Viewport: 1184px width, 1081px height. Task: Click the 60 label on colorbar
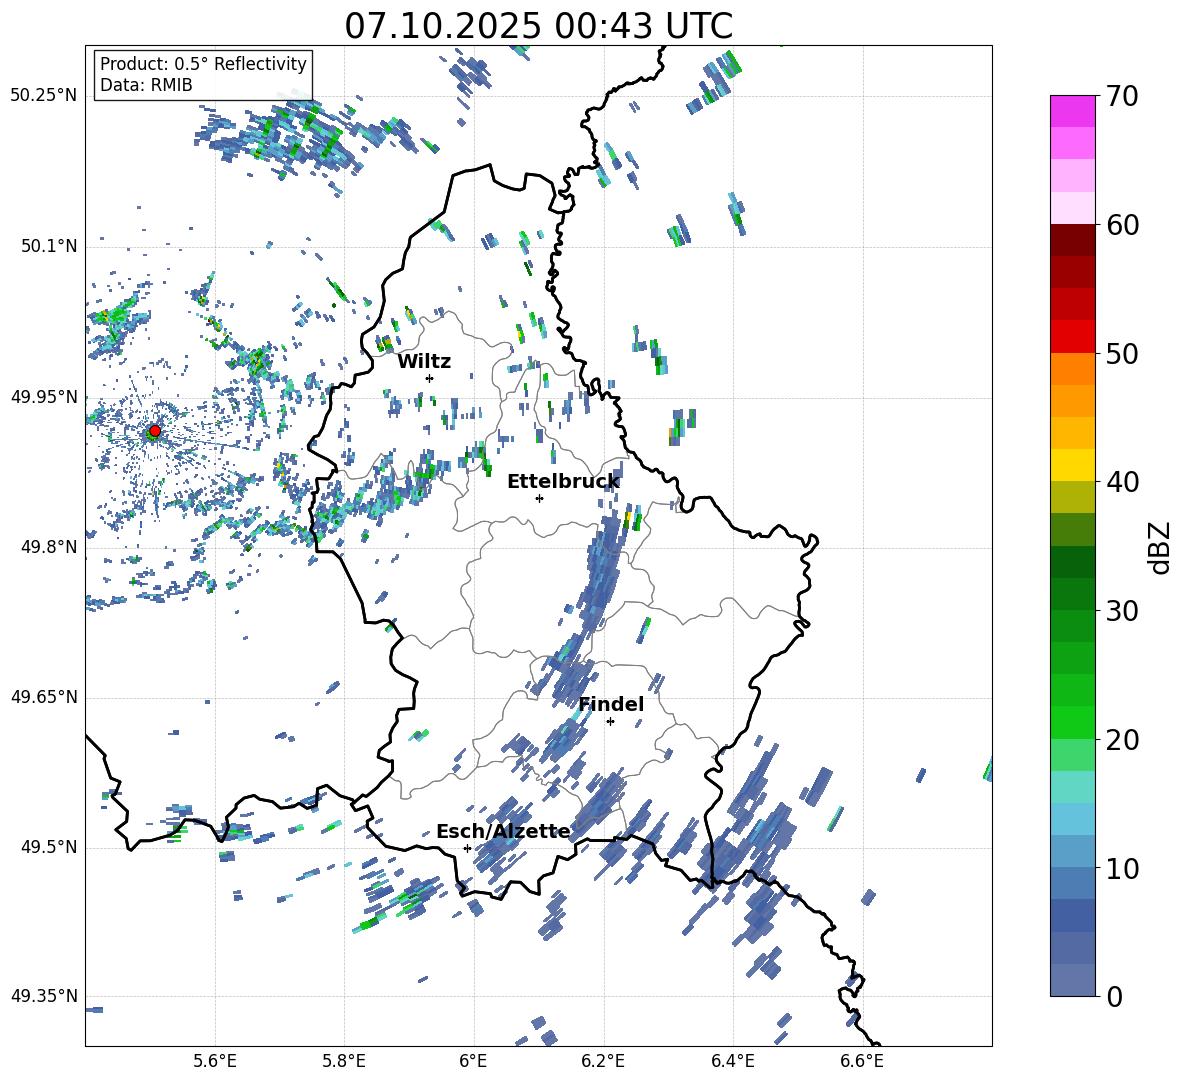pyautogui.click(x=1122, y=225)
